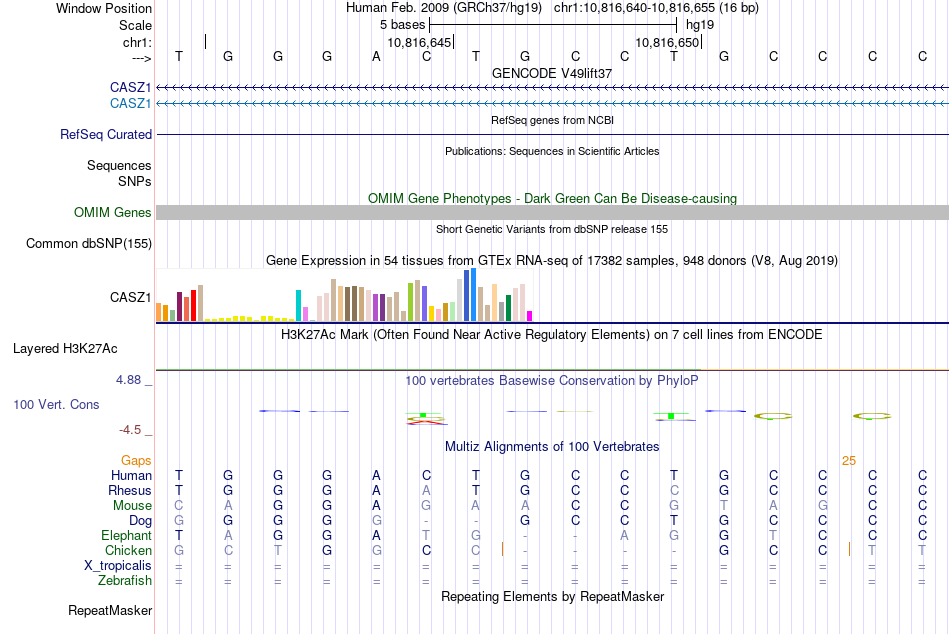Click 'Multiz Alignments of 100 Vertebrates' title
This screenshot has width=950, height=634.
[x=552, y=447]
